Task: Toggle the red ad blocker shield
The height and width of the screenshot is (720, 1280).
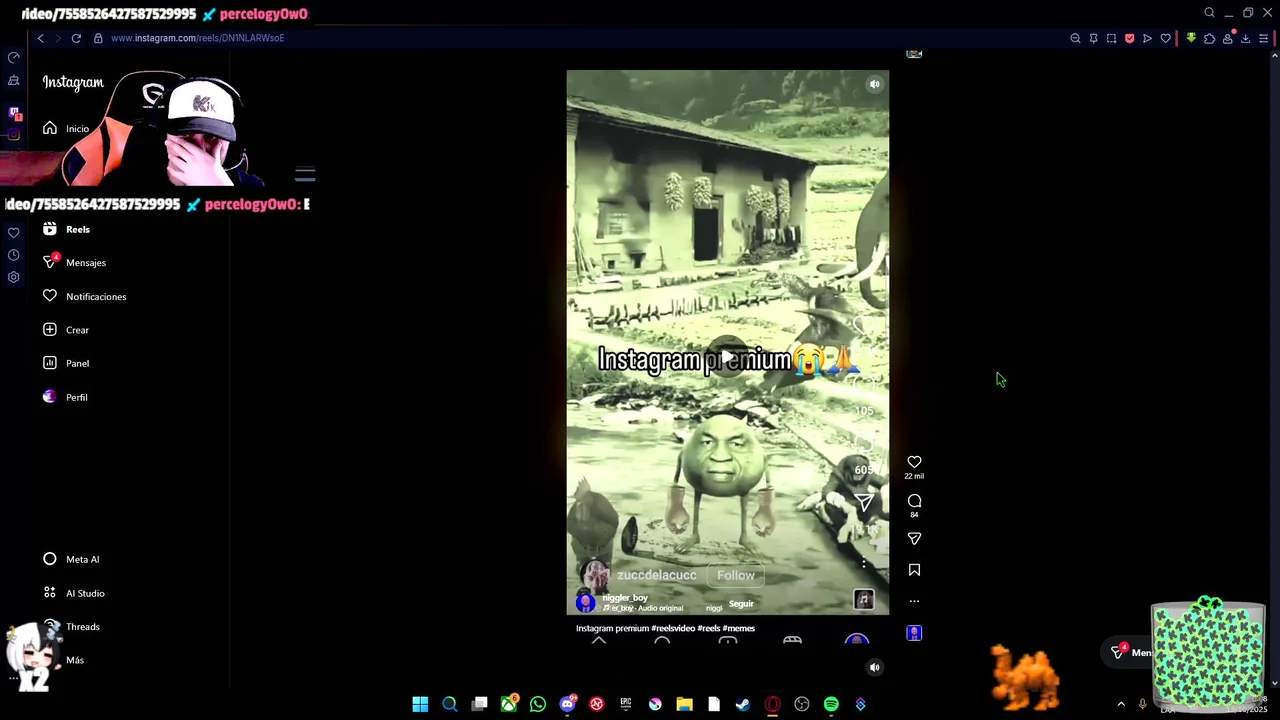Action: [1129, 38]
